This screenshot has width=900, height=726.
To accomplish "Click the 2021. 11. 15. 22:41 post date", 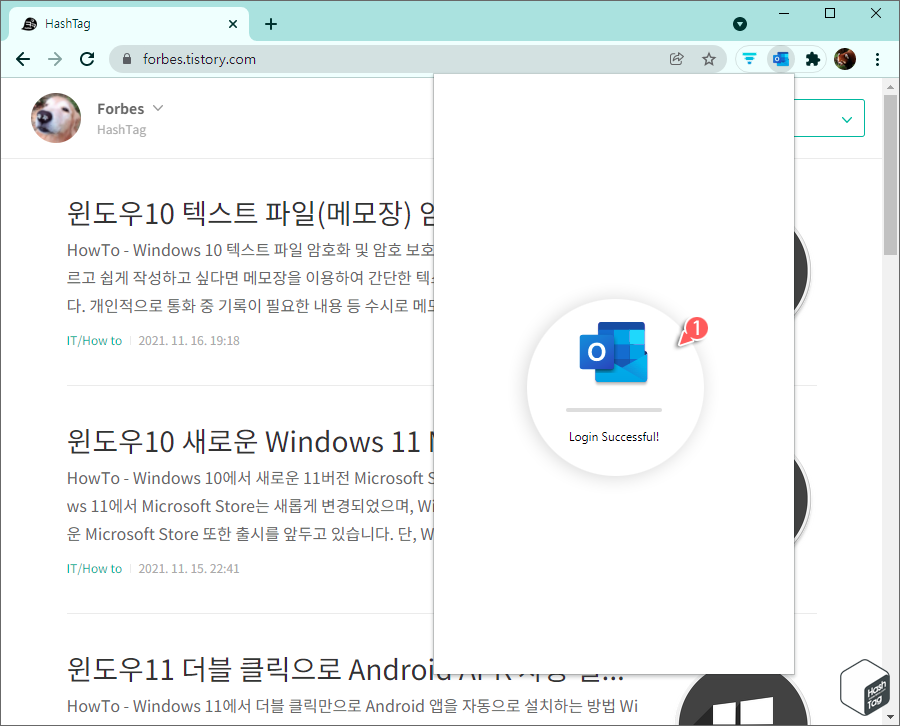I will click(x=189, y=568).
